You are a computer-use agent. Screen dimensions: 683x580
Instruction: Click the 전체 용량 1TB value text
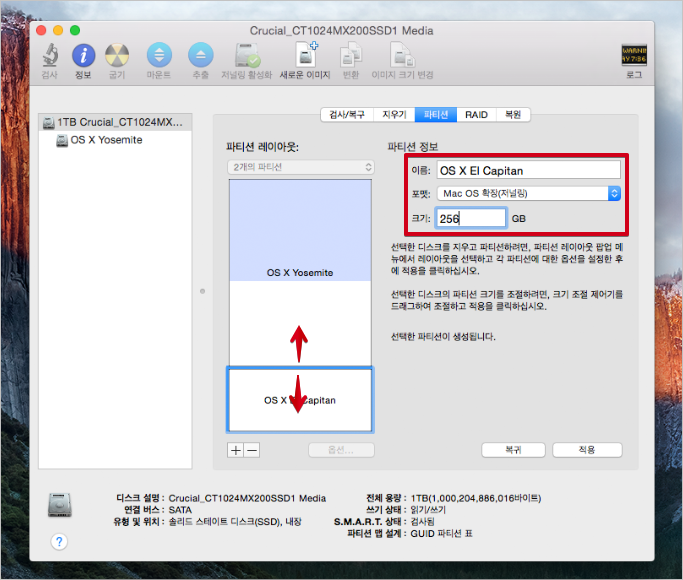476,498
